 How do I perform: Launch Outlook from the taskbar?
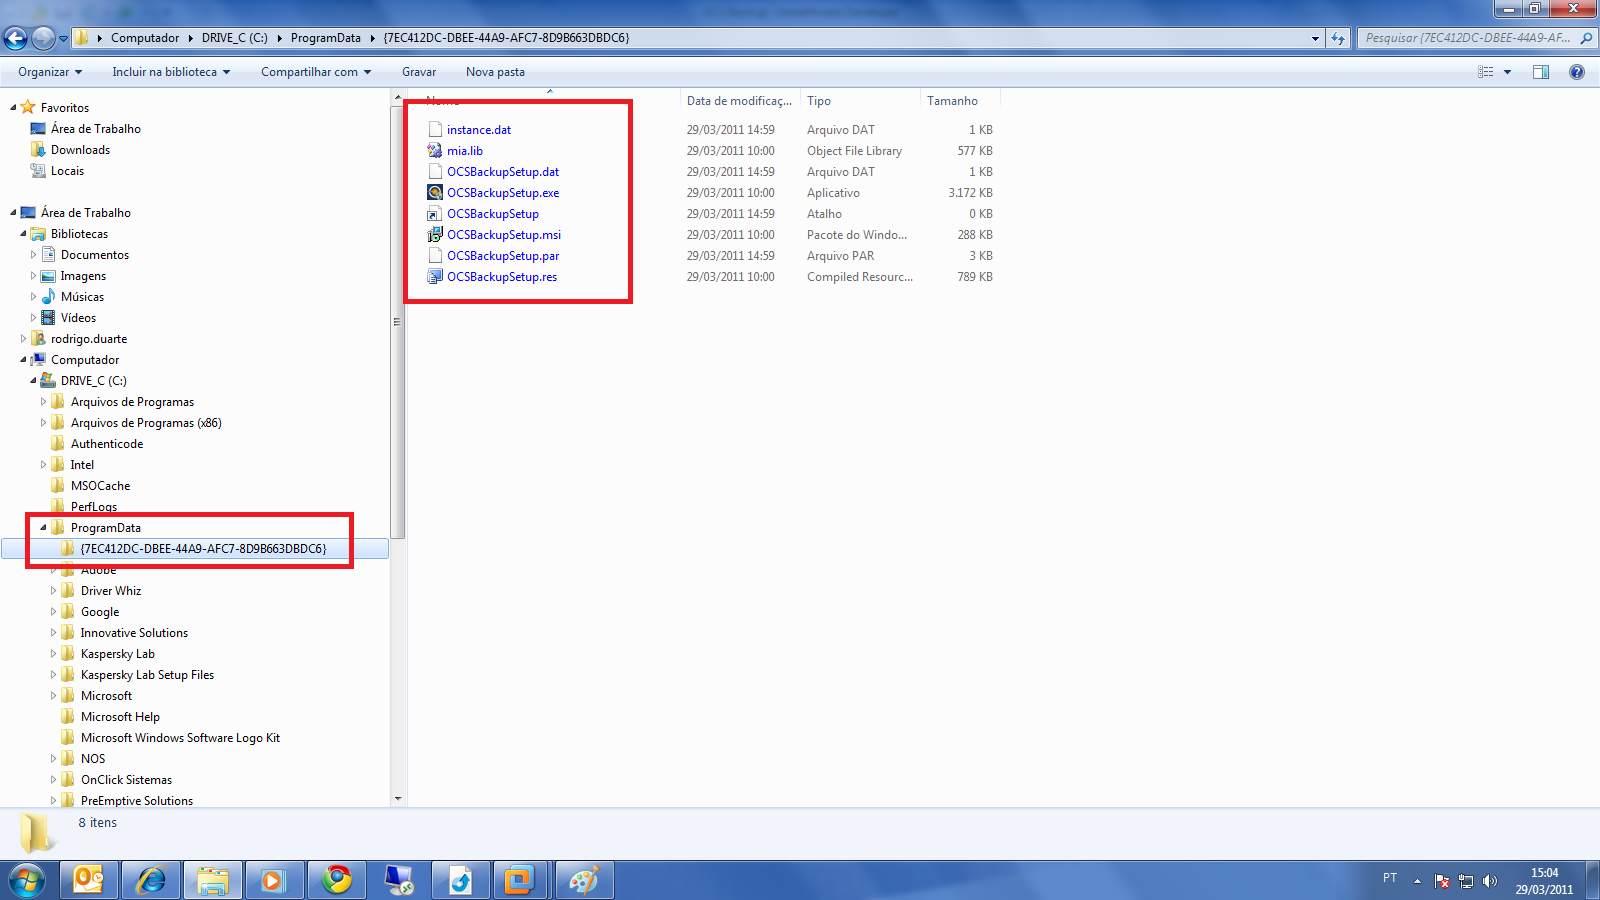[x=89, y=880]
